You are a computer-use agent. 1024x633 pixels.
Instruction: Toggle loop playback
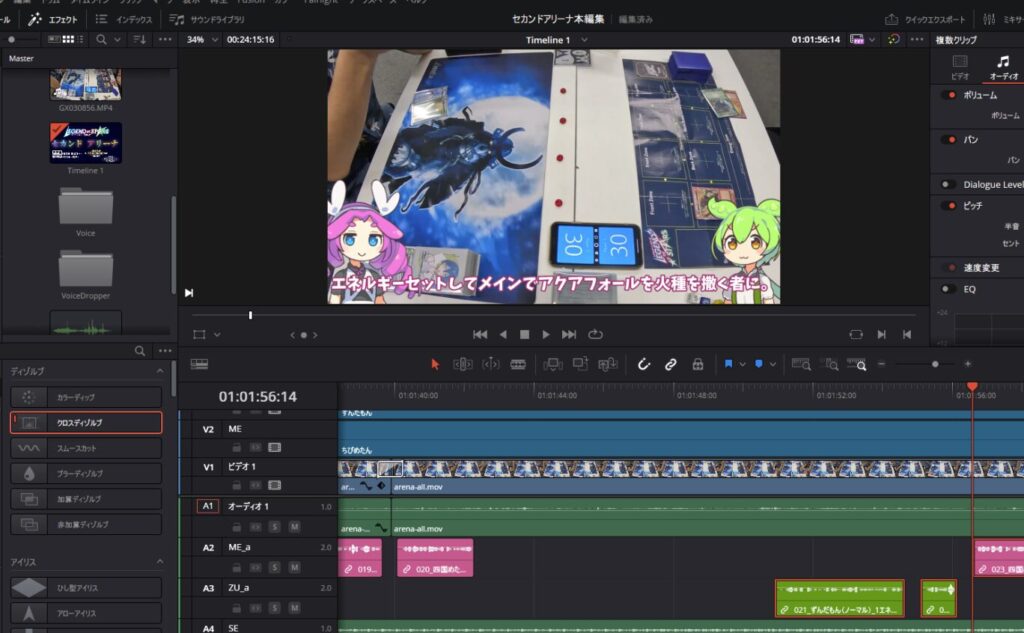tap(595, 334)
